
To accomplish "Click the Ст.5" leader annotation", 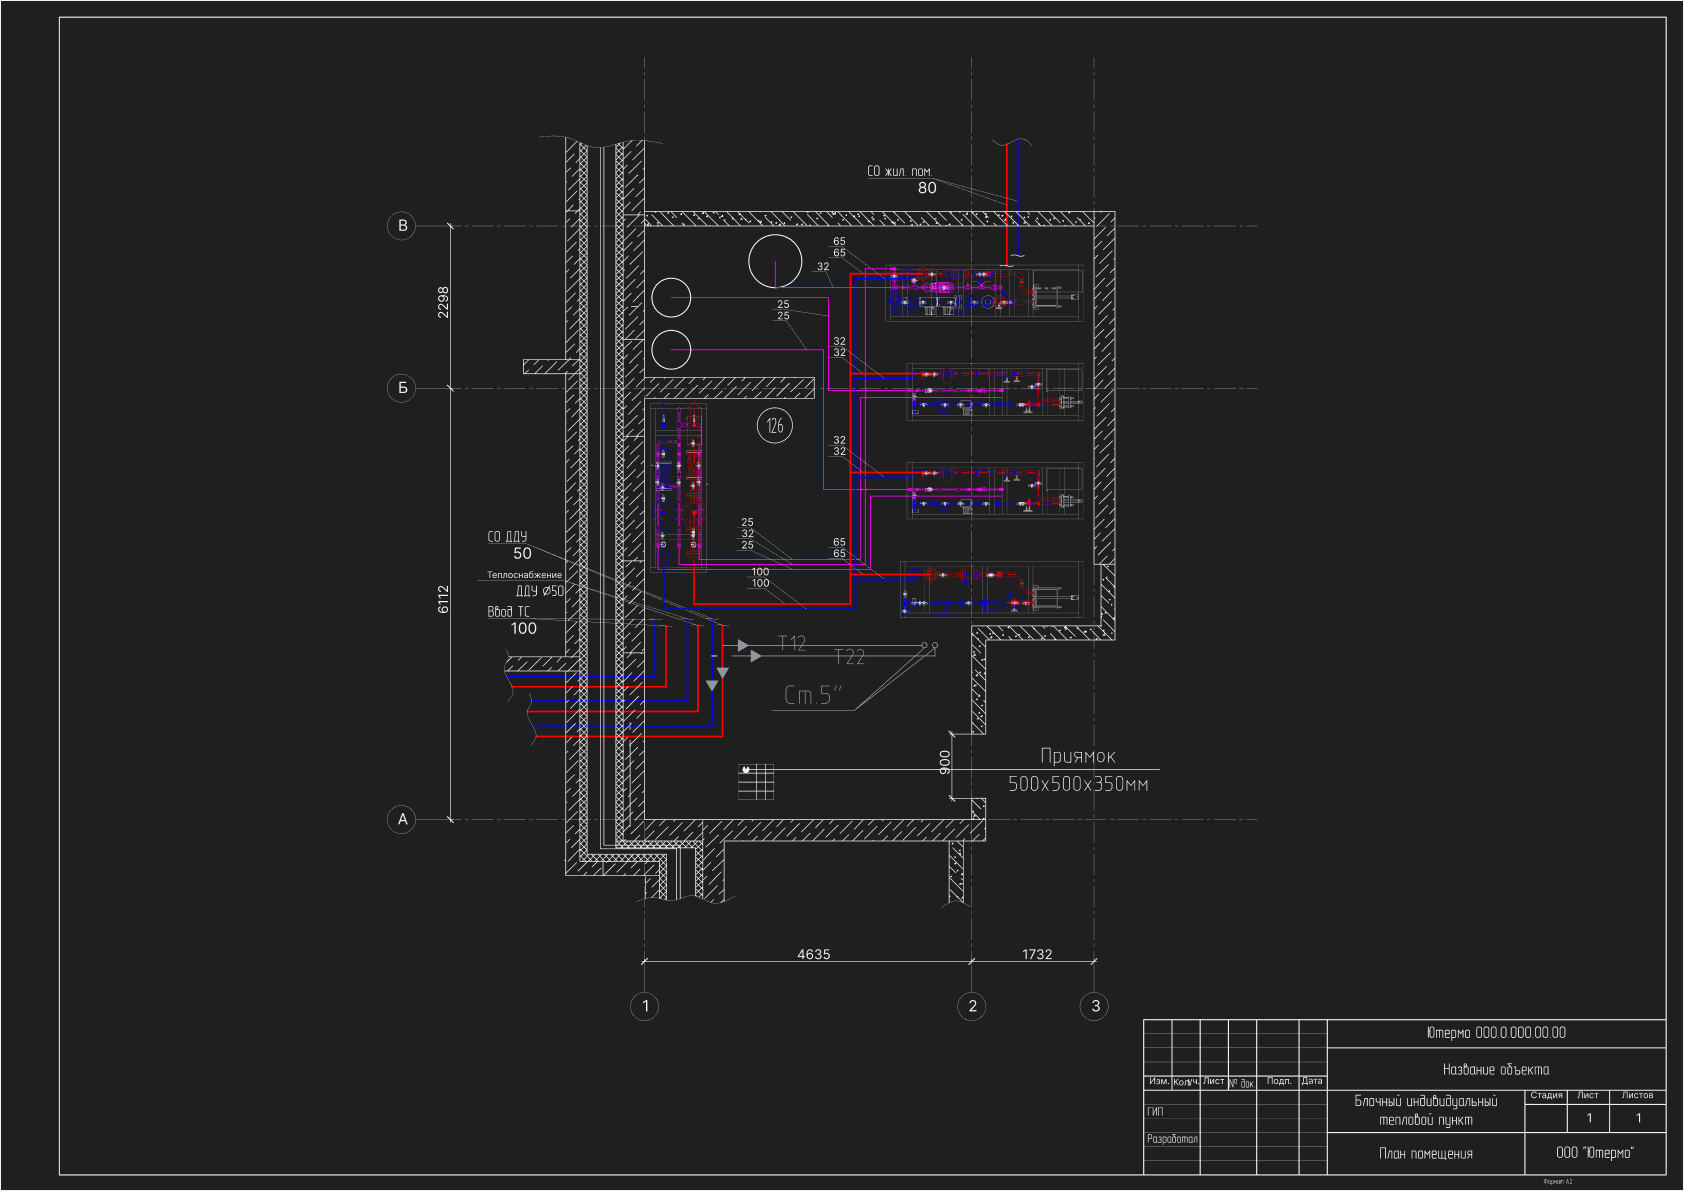I will 813,695.
